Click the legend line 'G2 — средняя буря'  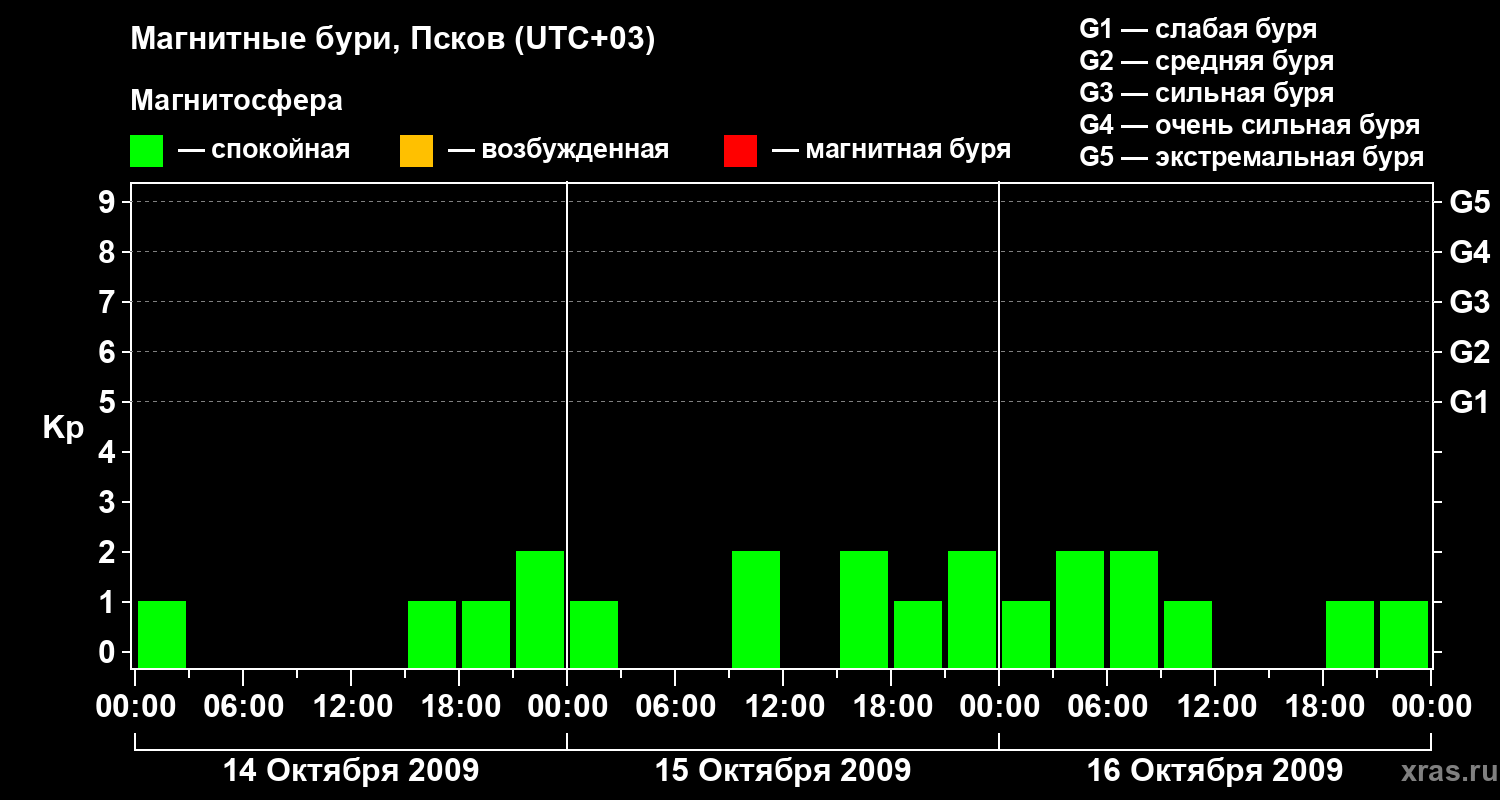pyautogui.click(x=1207, y=61)
